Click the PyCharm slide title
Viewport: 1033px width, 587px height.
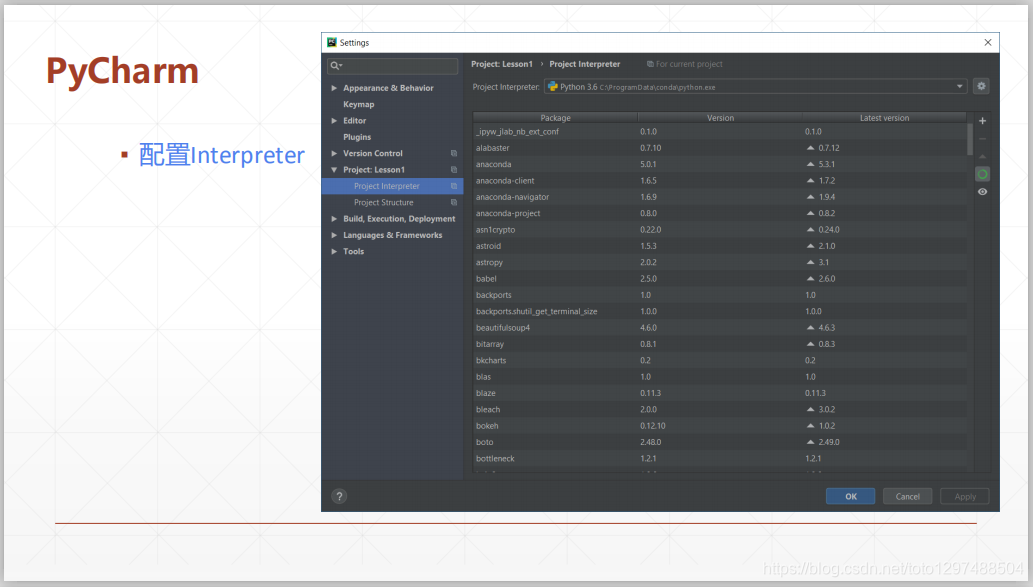tap(122, 72)
